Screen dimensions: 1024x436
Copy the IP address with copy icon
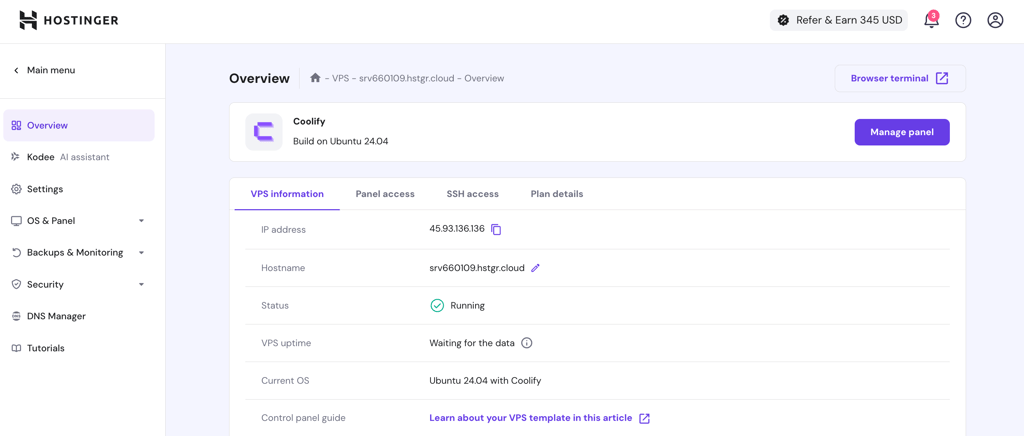tap(496, 229)
